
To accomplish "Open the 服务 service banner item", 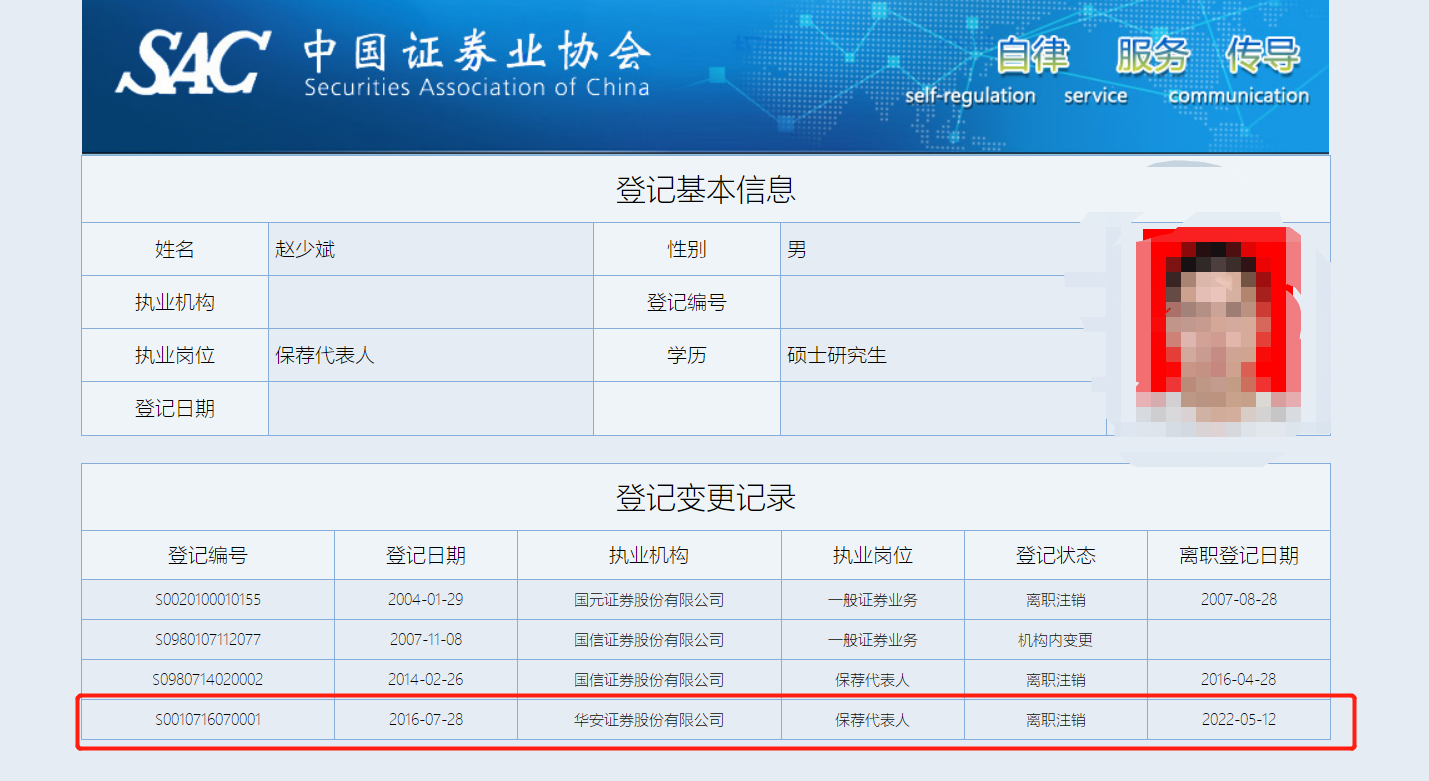I will point(1152,56).
